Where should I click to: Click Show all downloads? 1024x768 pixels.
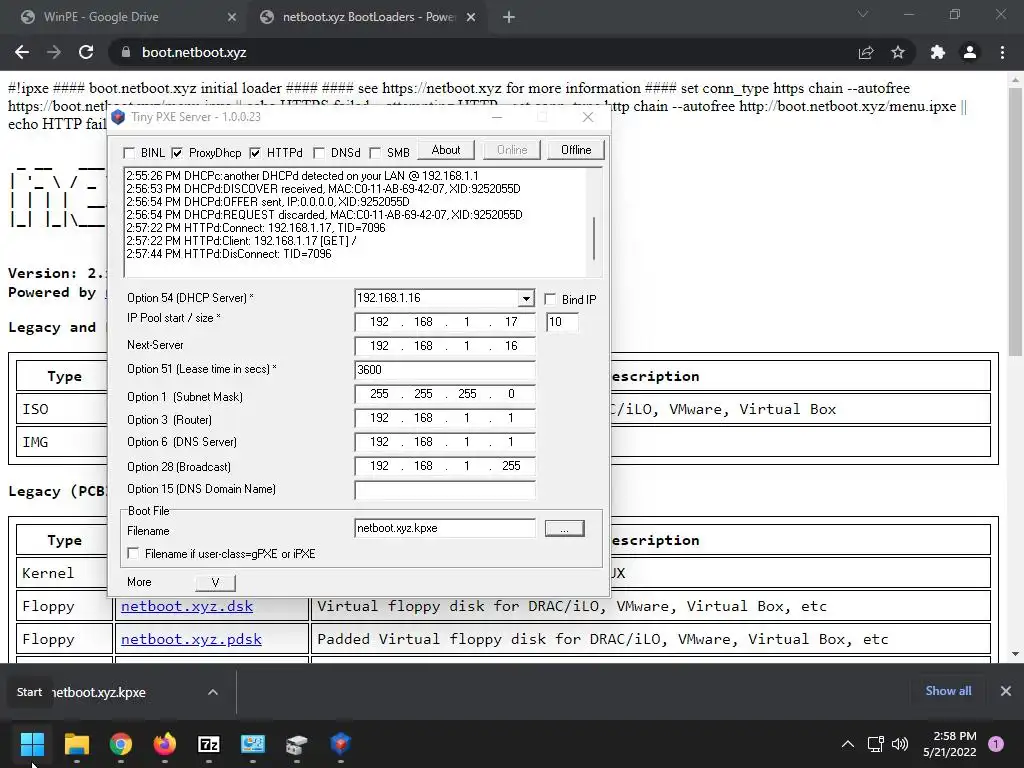948,691
